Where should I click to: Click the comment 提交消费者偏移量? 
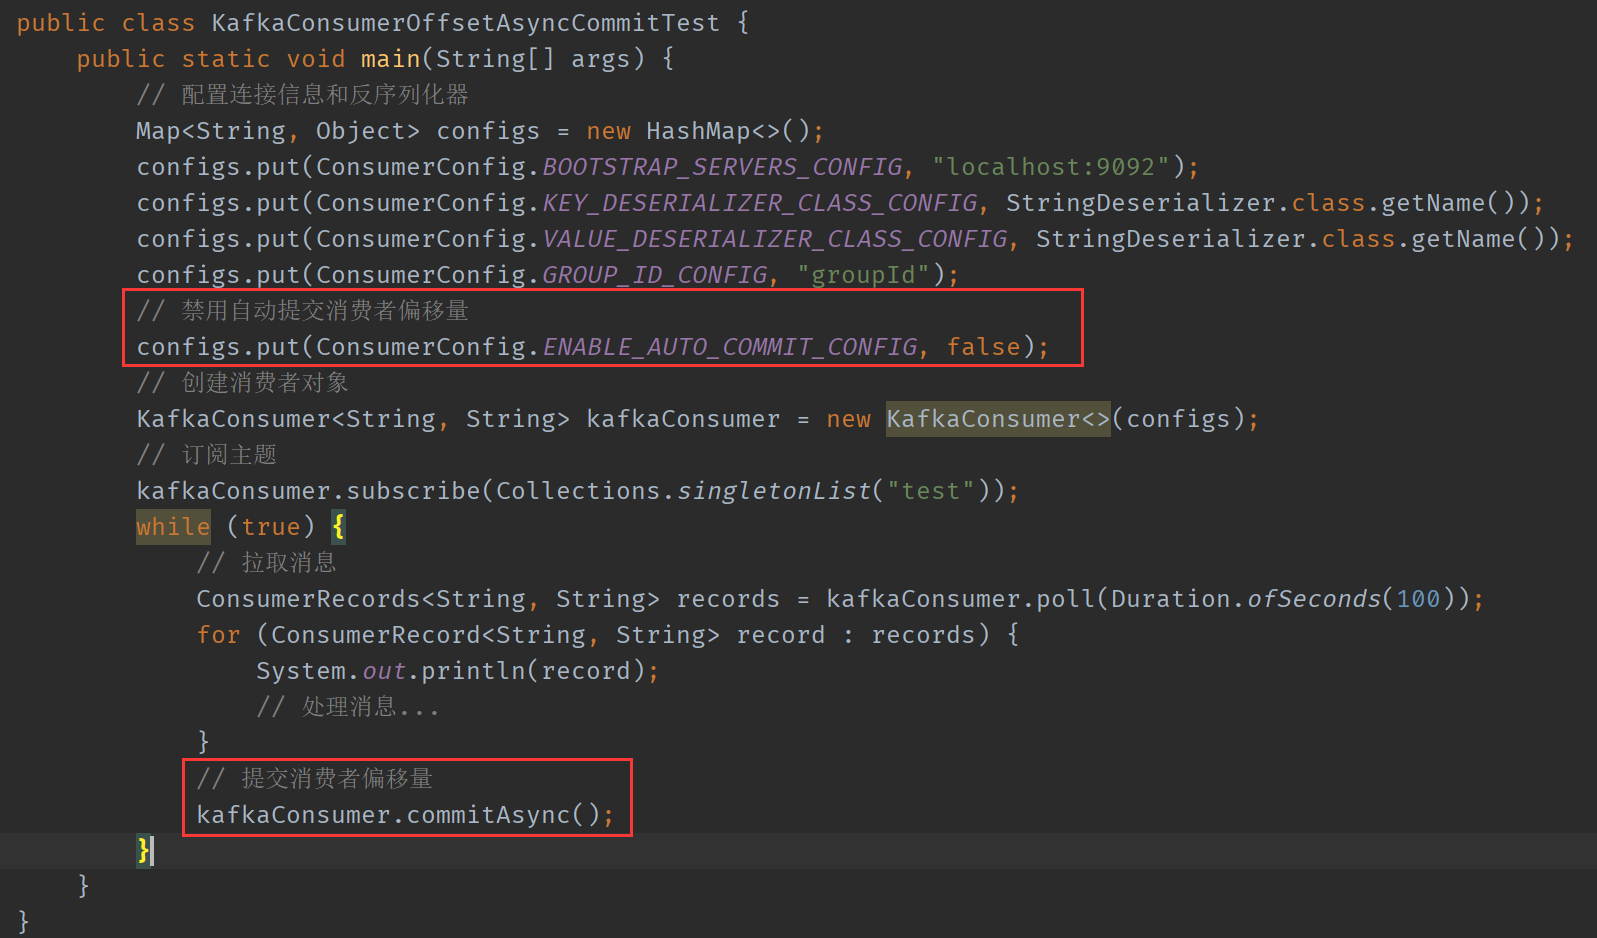pyautogui.click(x=314, y=779)
